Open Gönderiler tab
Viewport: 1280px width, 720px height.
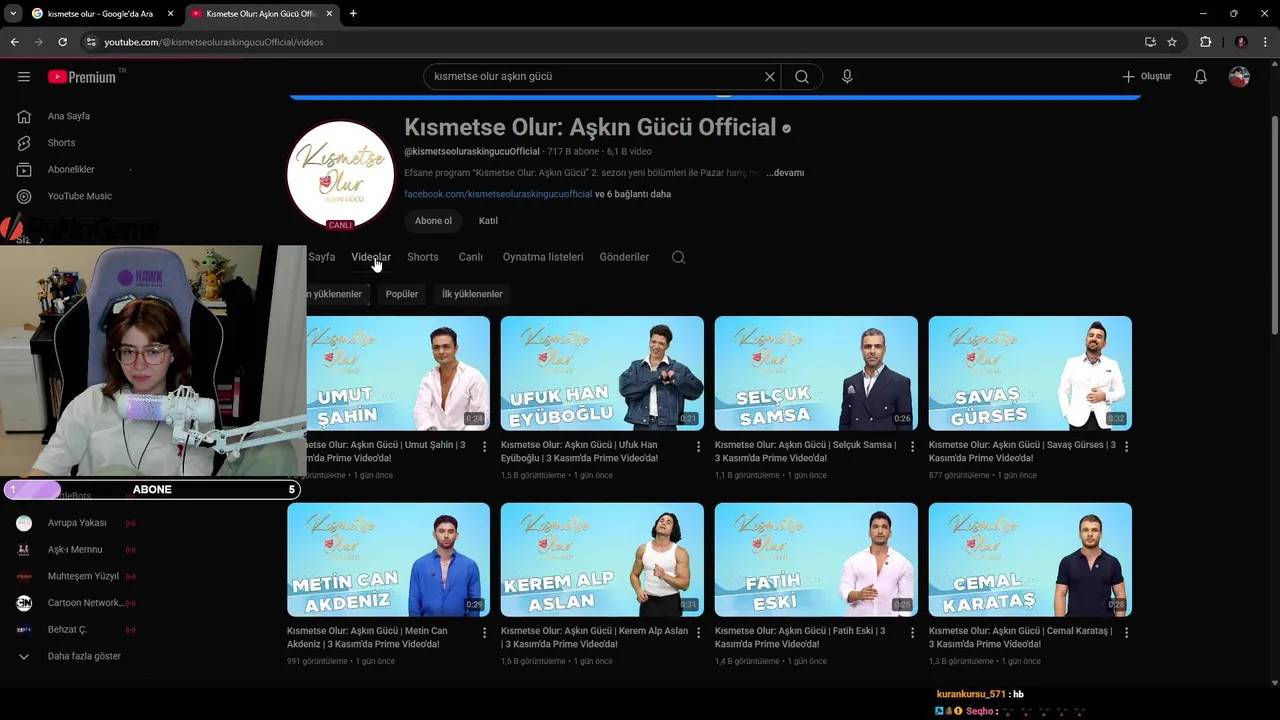point(624,257)
